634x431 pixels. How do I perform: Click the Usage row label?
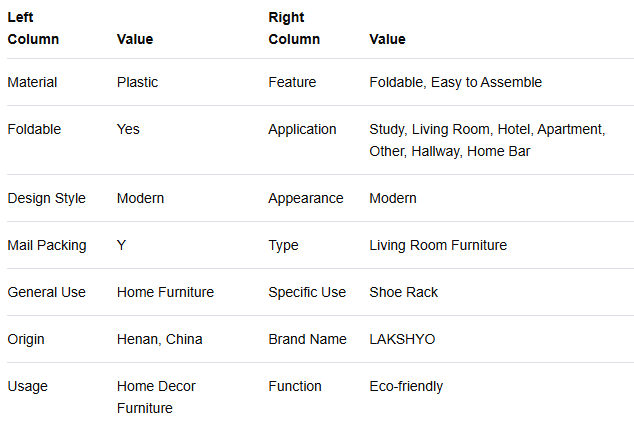pyautogui.click(x=27, y=386)
